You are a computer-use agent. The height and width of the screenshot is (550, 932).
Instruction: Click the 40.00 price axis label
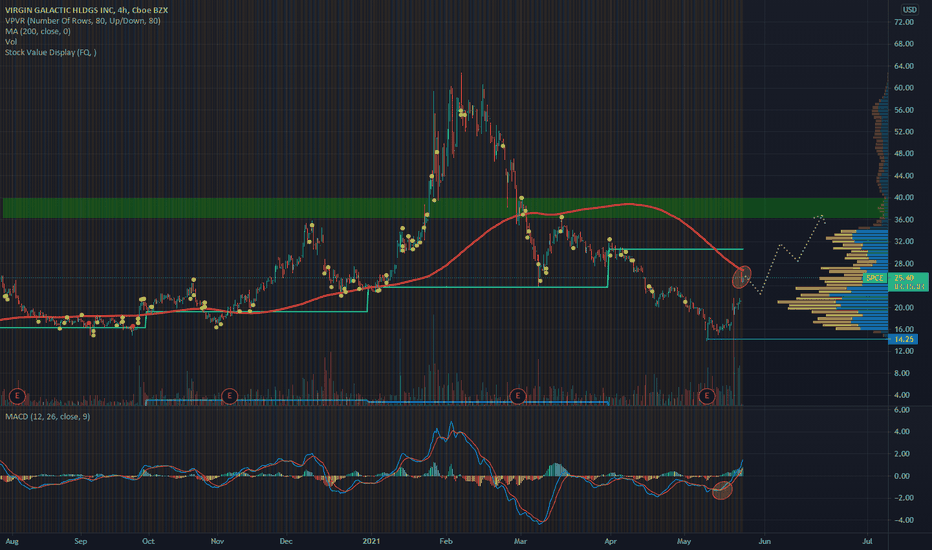tap(903, 197)
